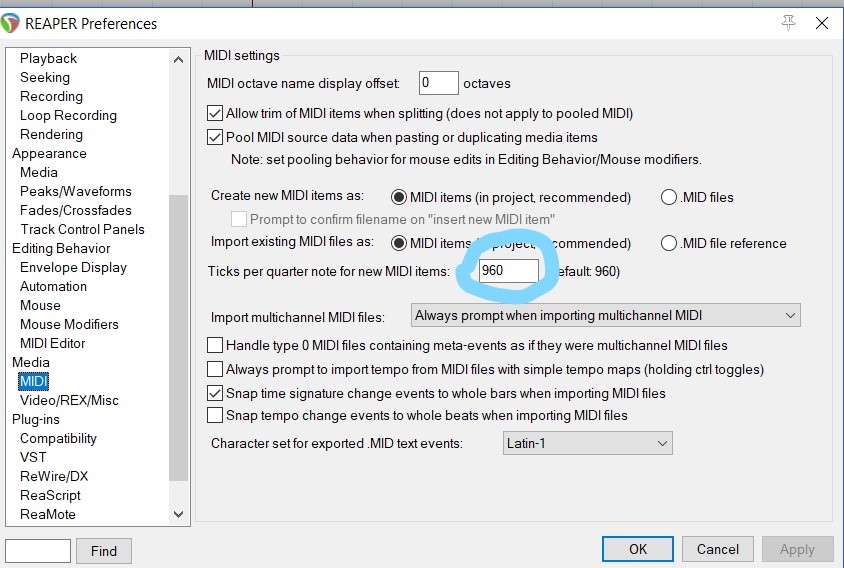The width and height of the screenshot is (844, 568).
Task: Open Track Control Panels preferences
Action: (x=82, y=229)
